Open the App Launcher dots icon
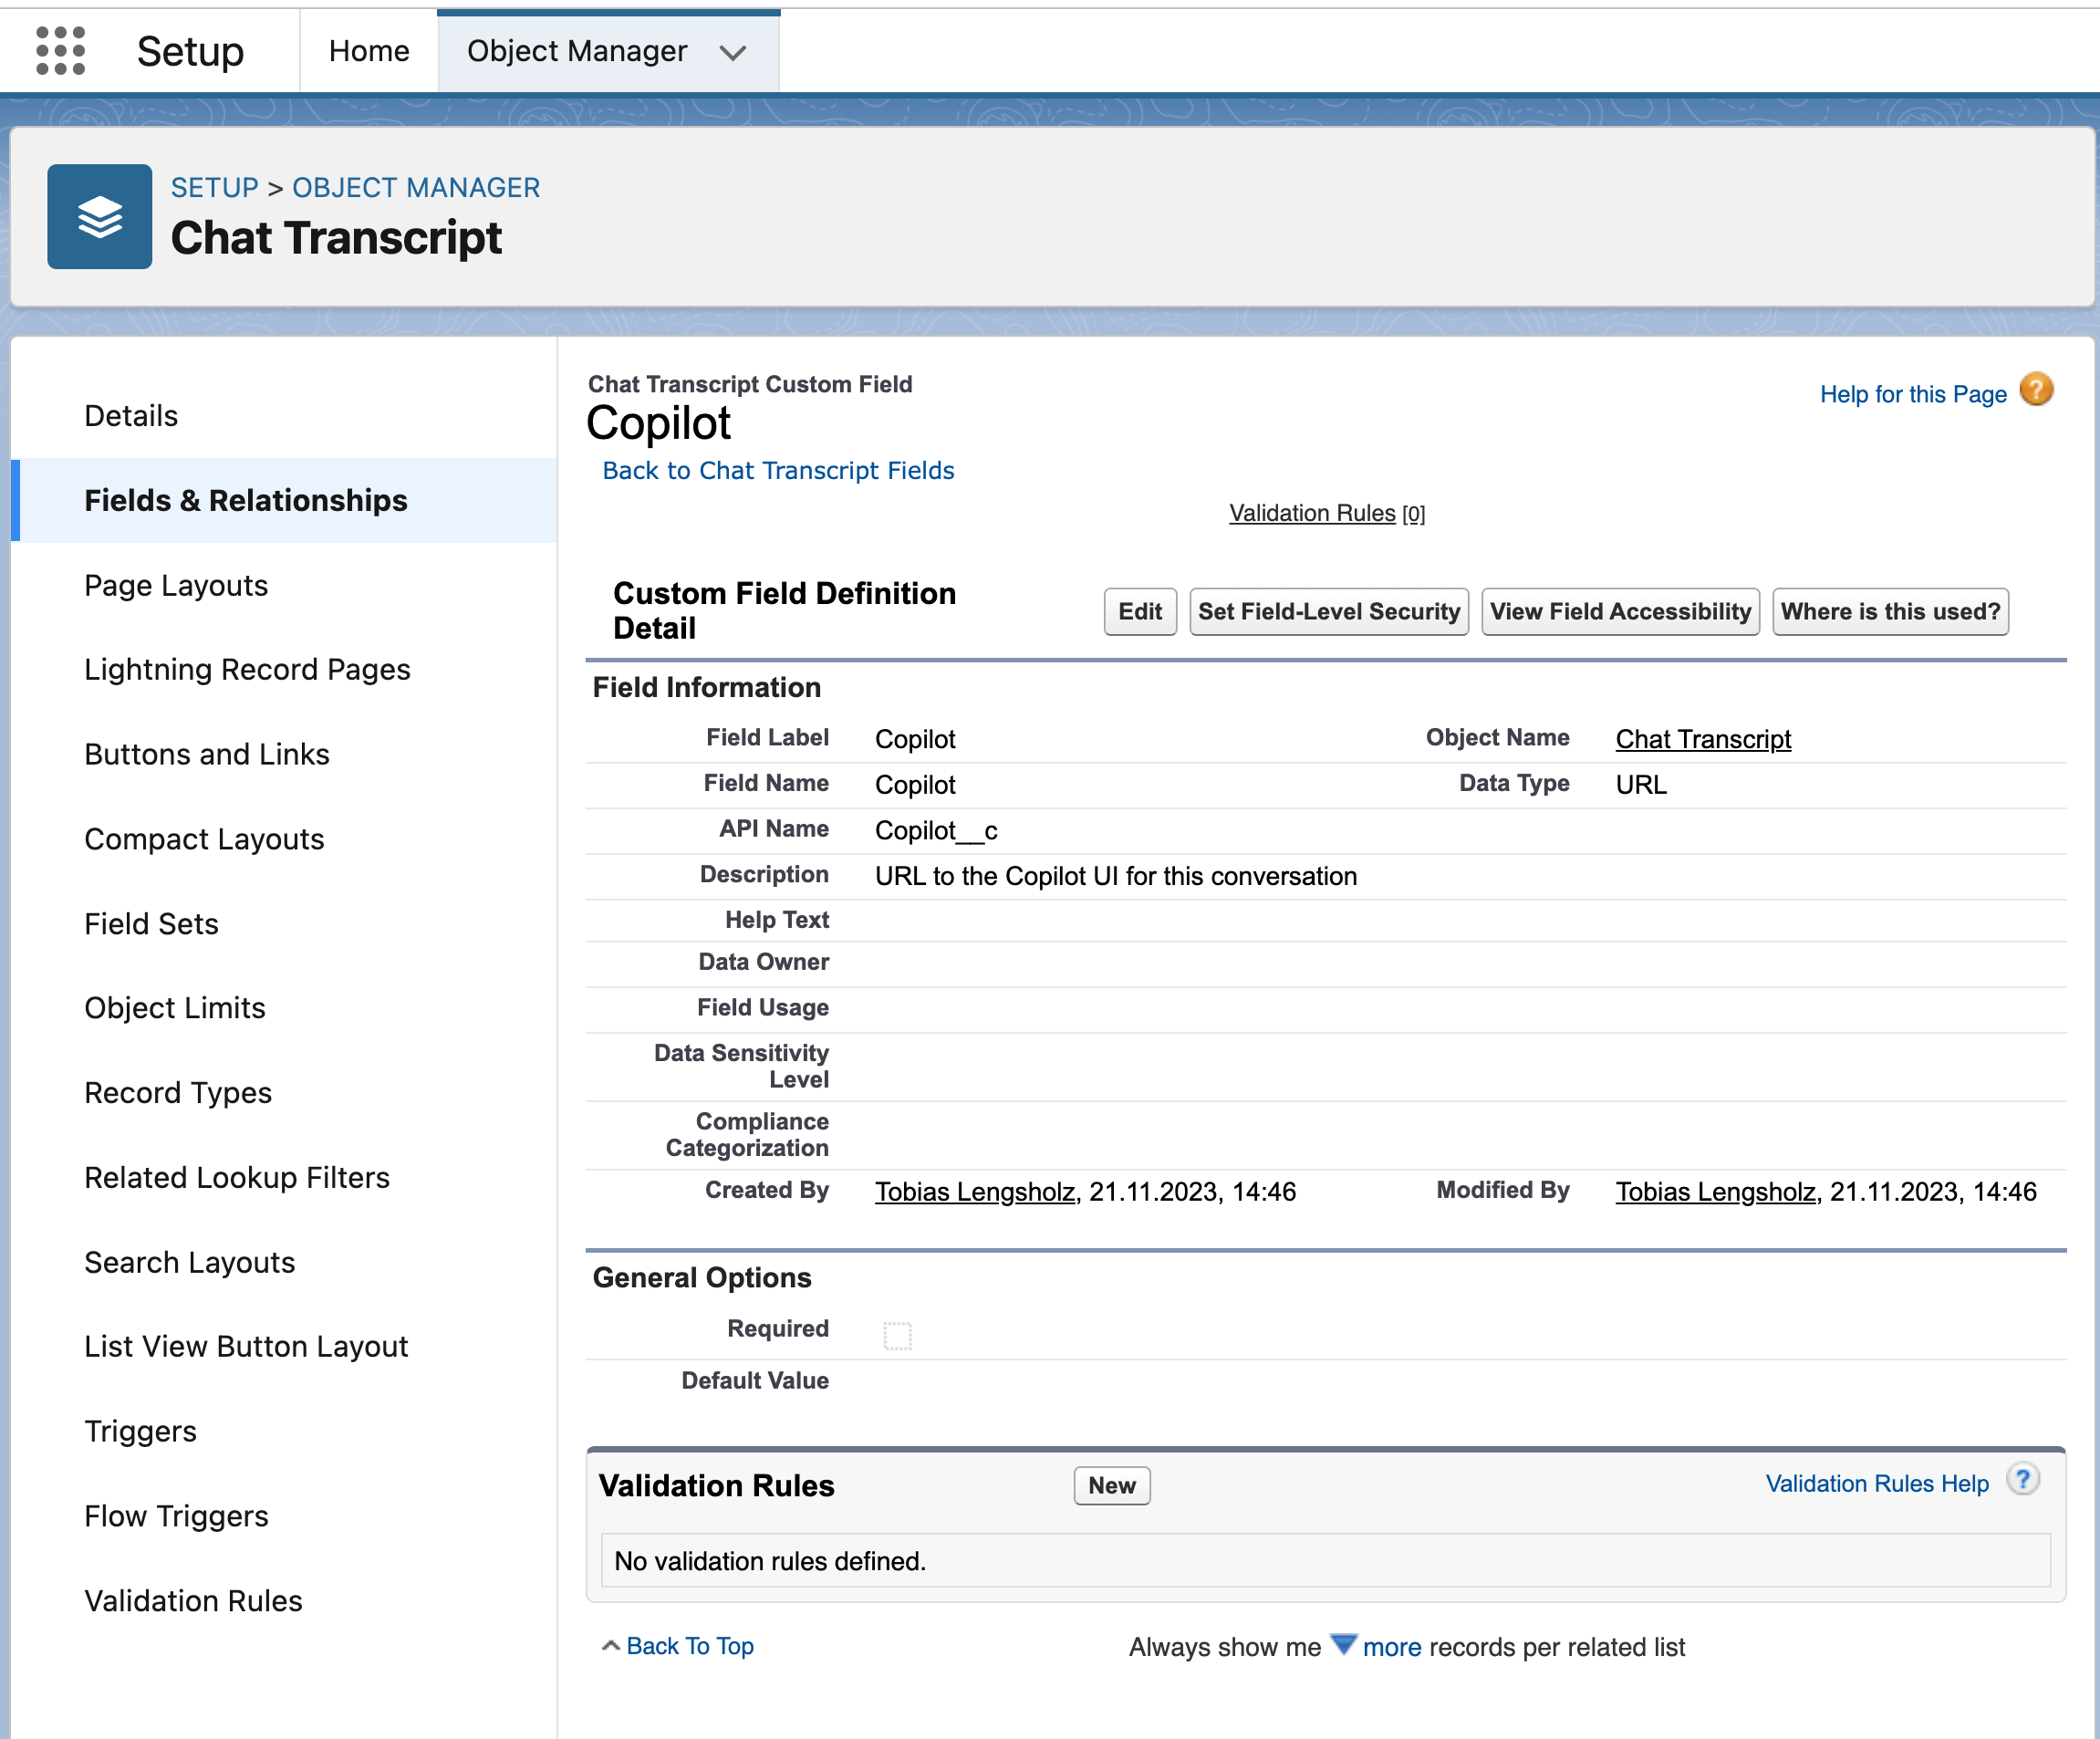Image resolution: width=2100 pixels, height=1739 pixels. 60,50
